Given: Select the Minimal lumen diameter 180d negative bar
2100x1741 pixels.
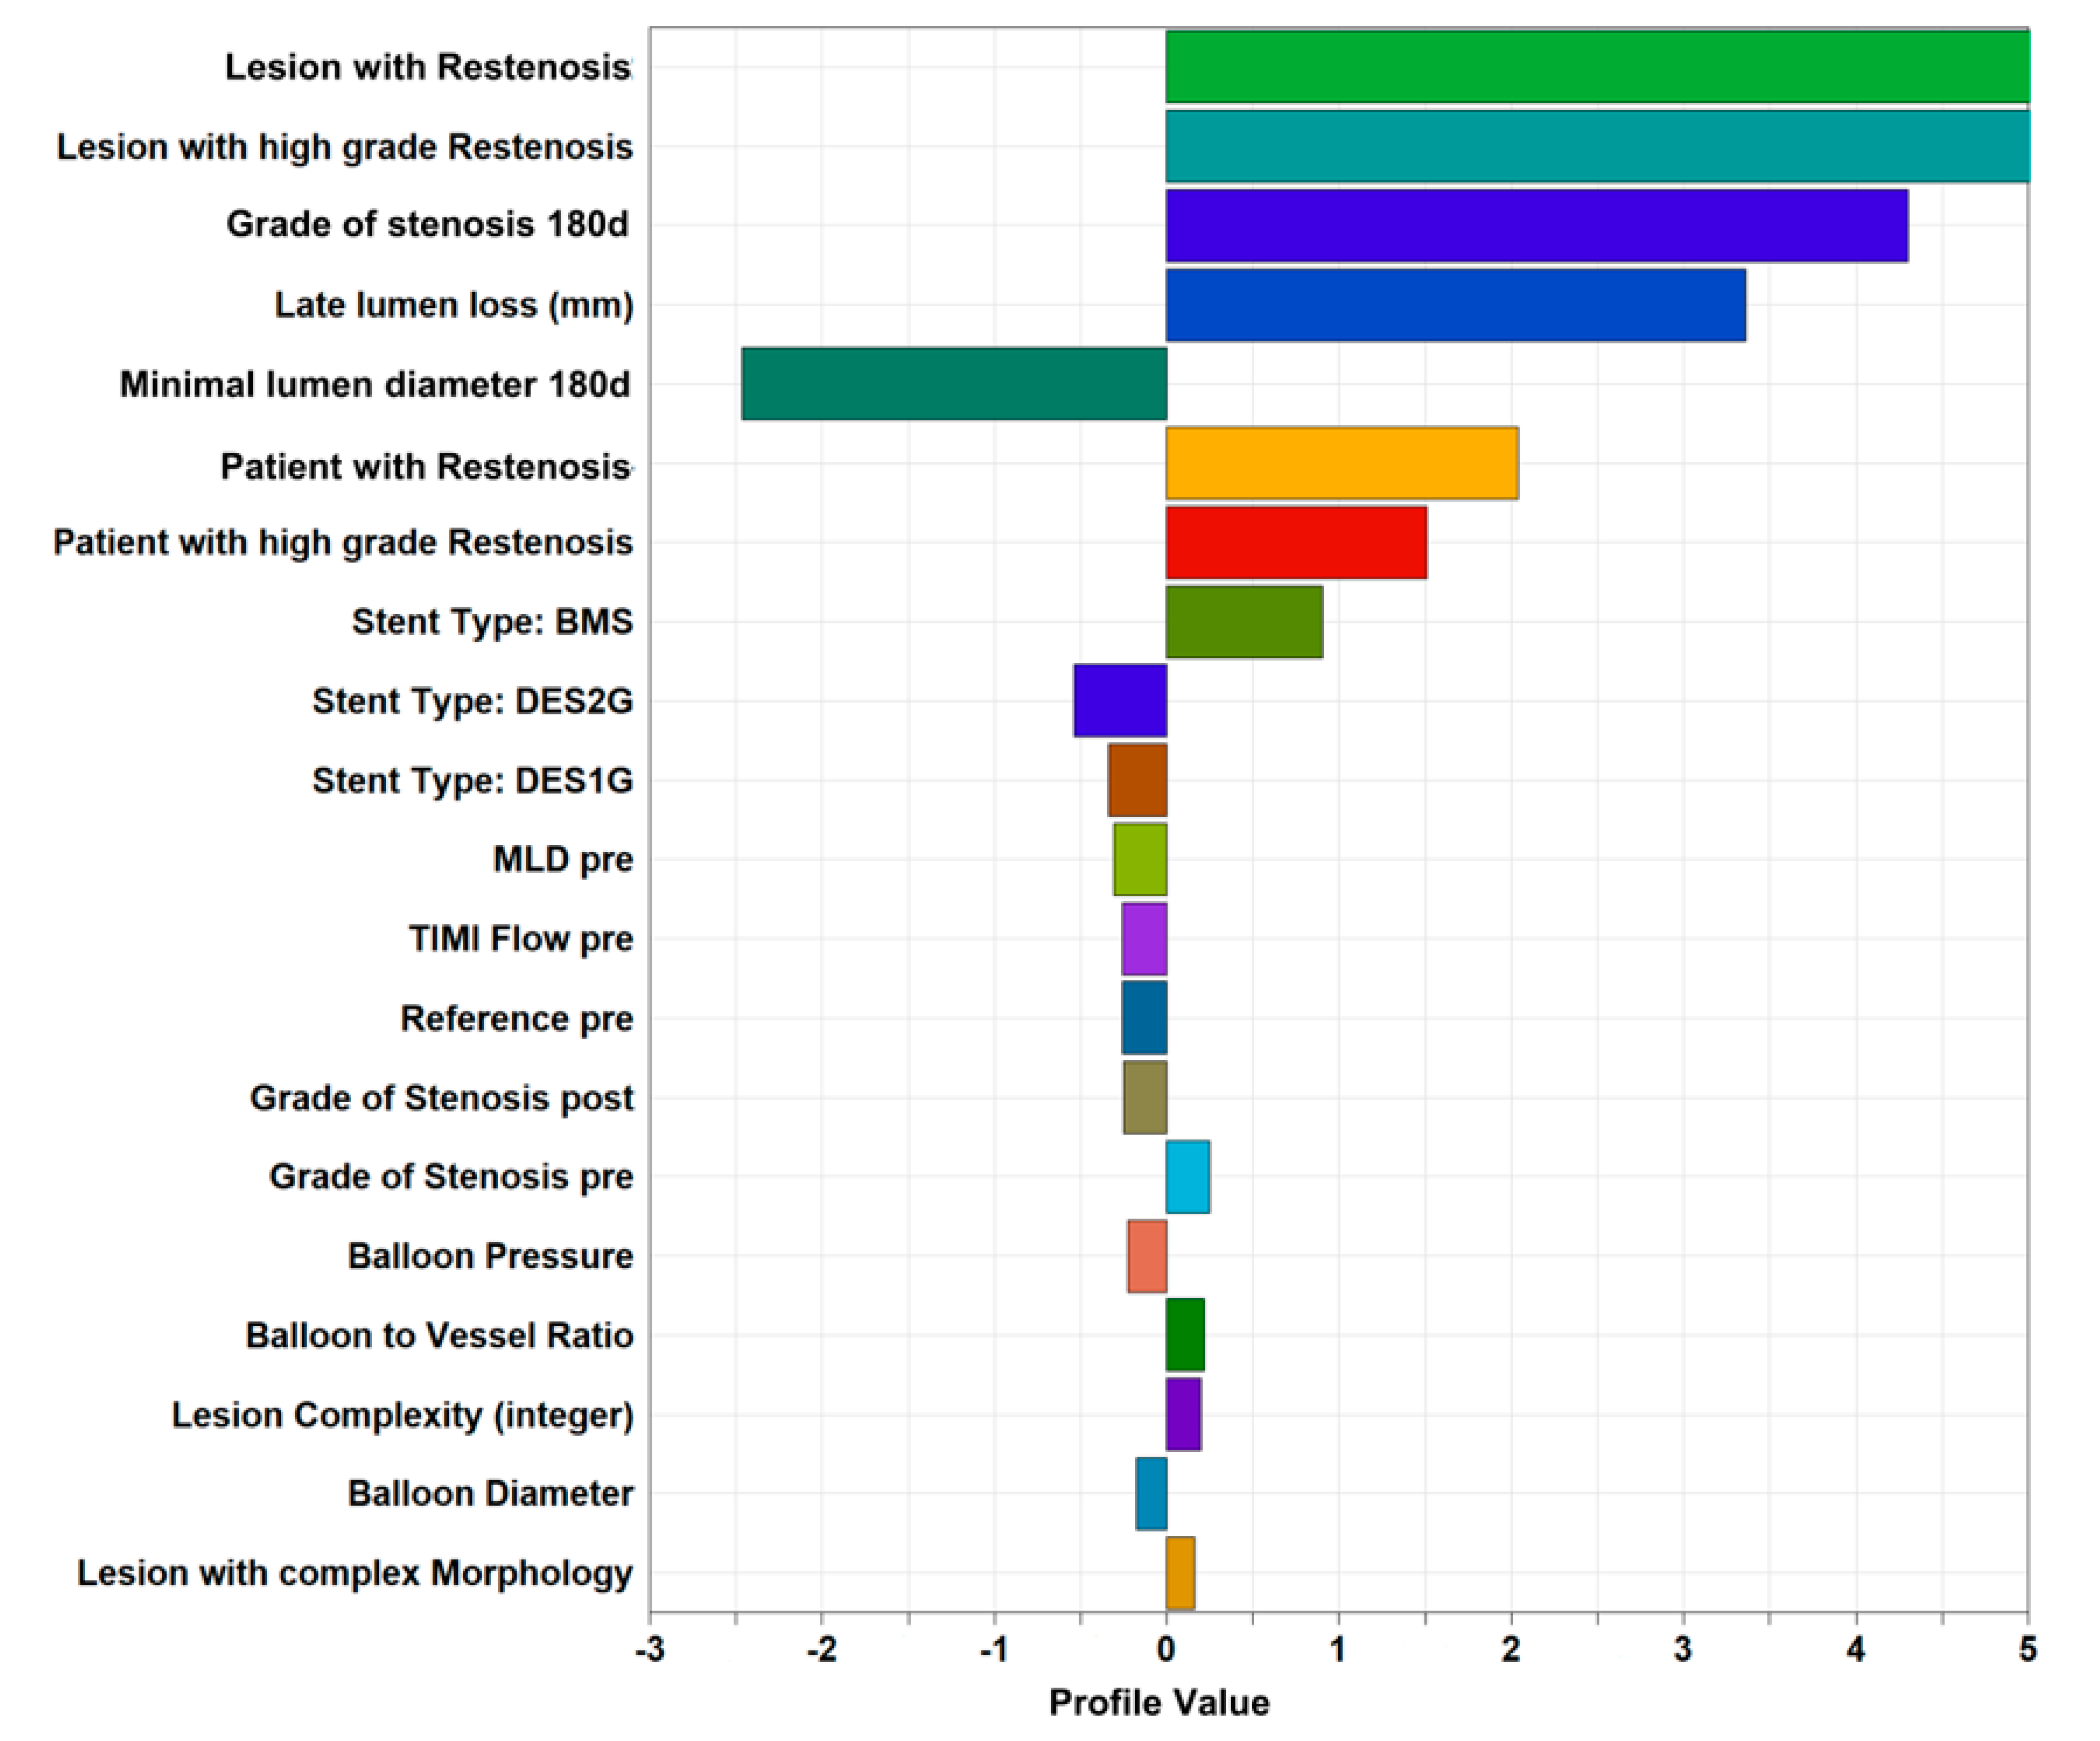Looking at the screenshot, I should pyautogui.click(x=953, y=383).
